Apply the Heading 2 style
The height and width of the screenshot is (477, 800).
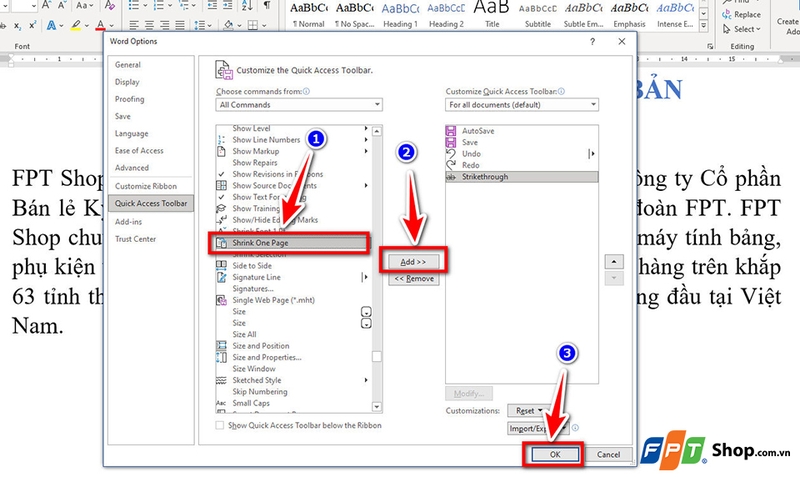point(446,15)
